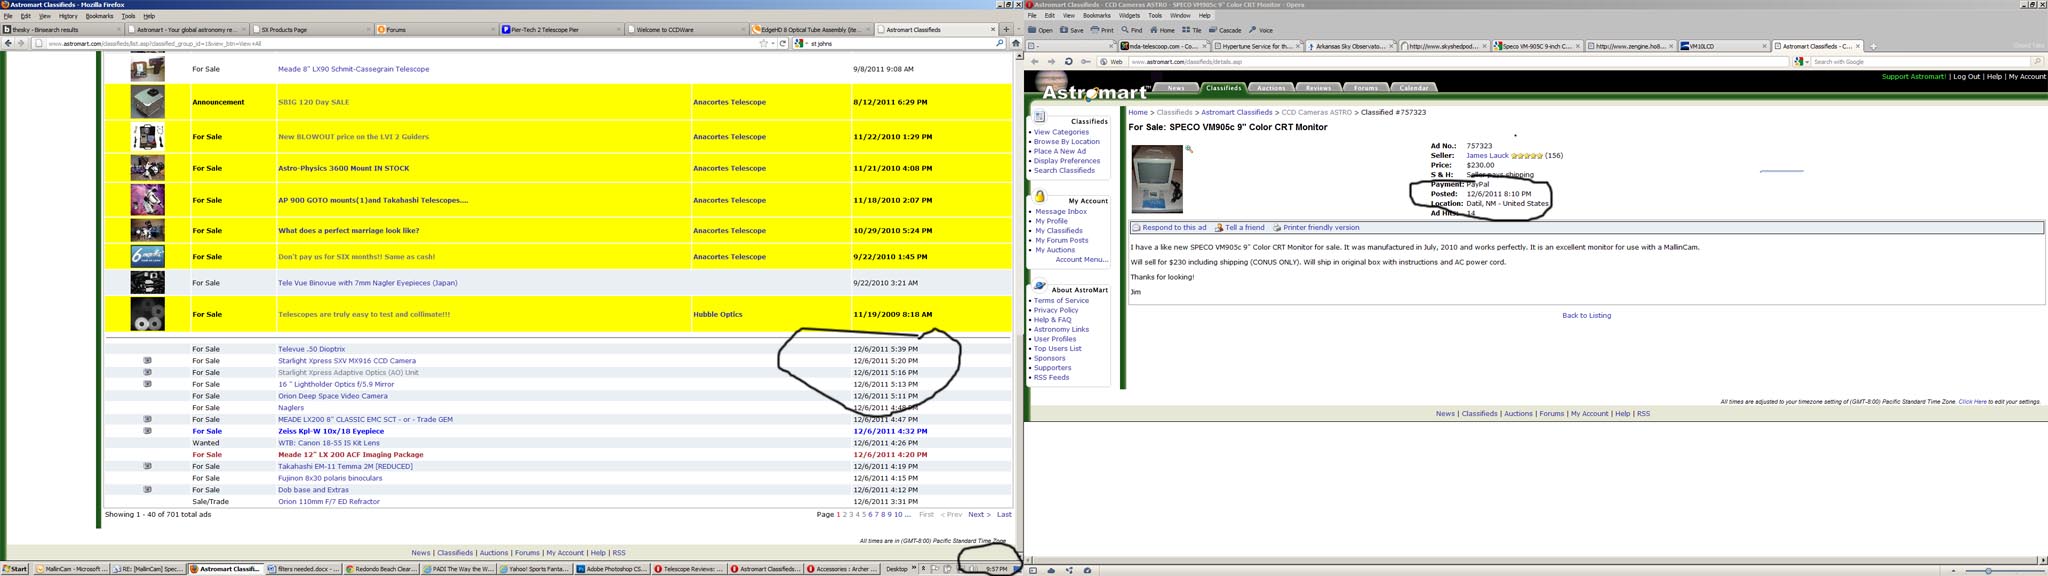
Task: Open Opera's Google search engine dropdown
Action: coord(1800,62)
